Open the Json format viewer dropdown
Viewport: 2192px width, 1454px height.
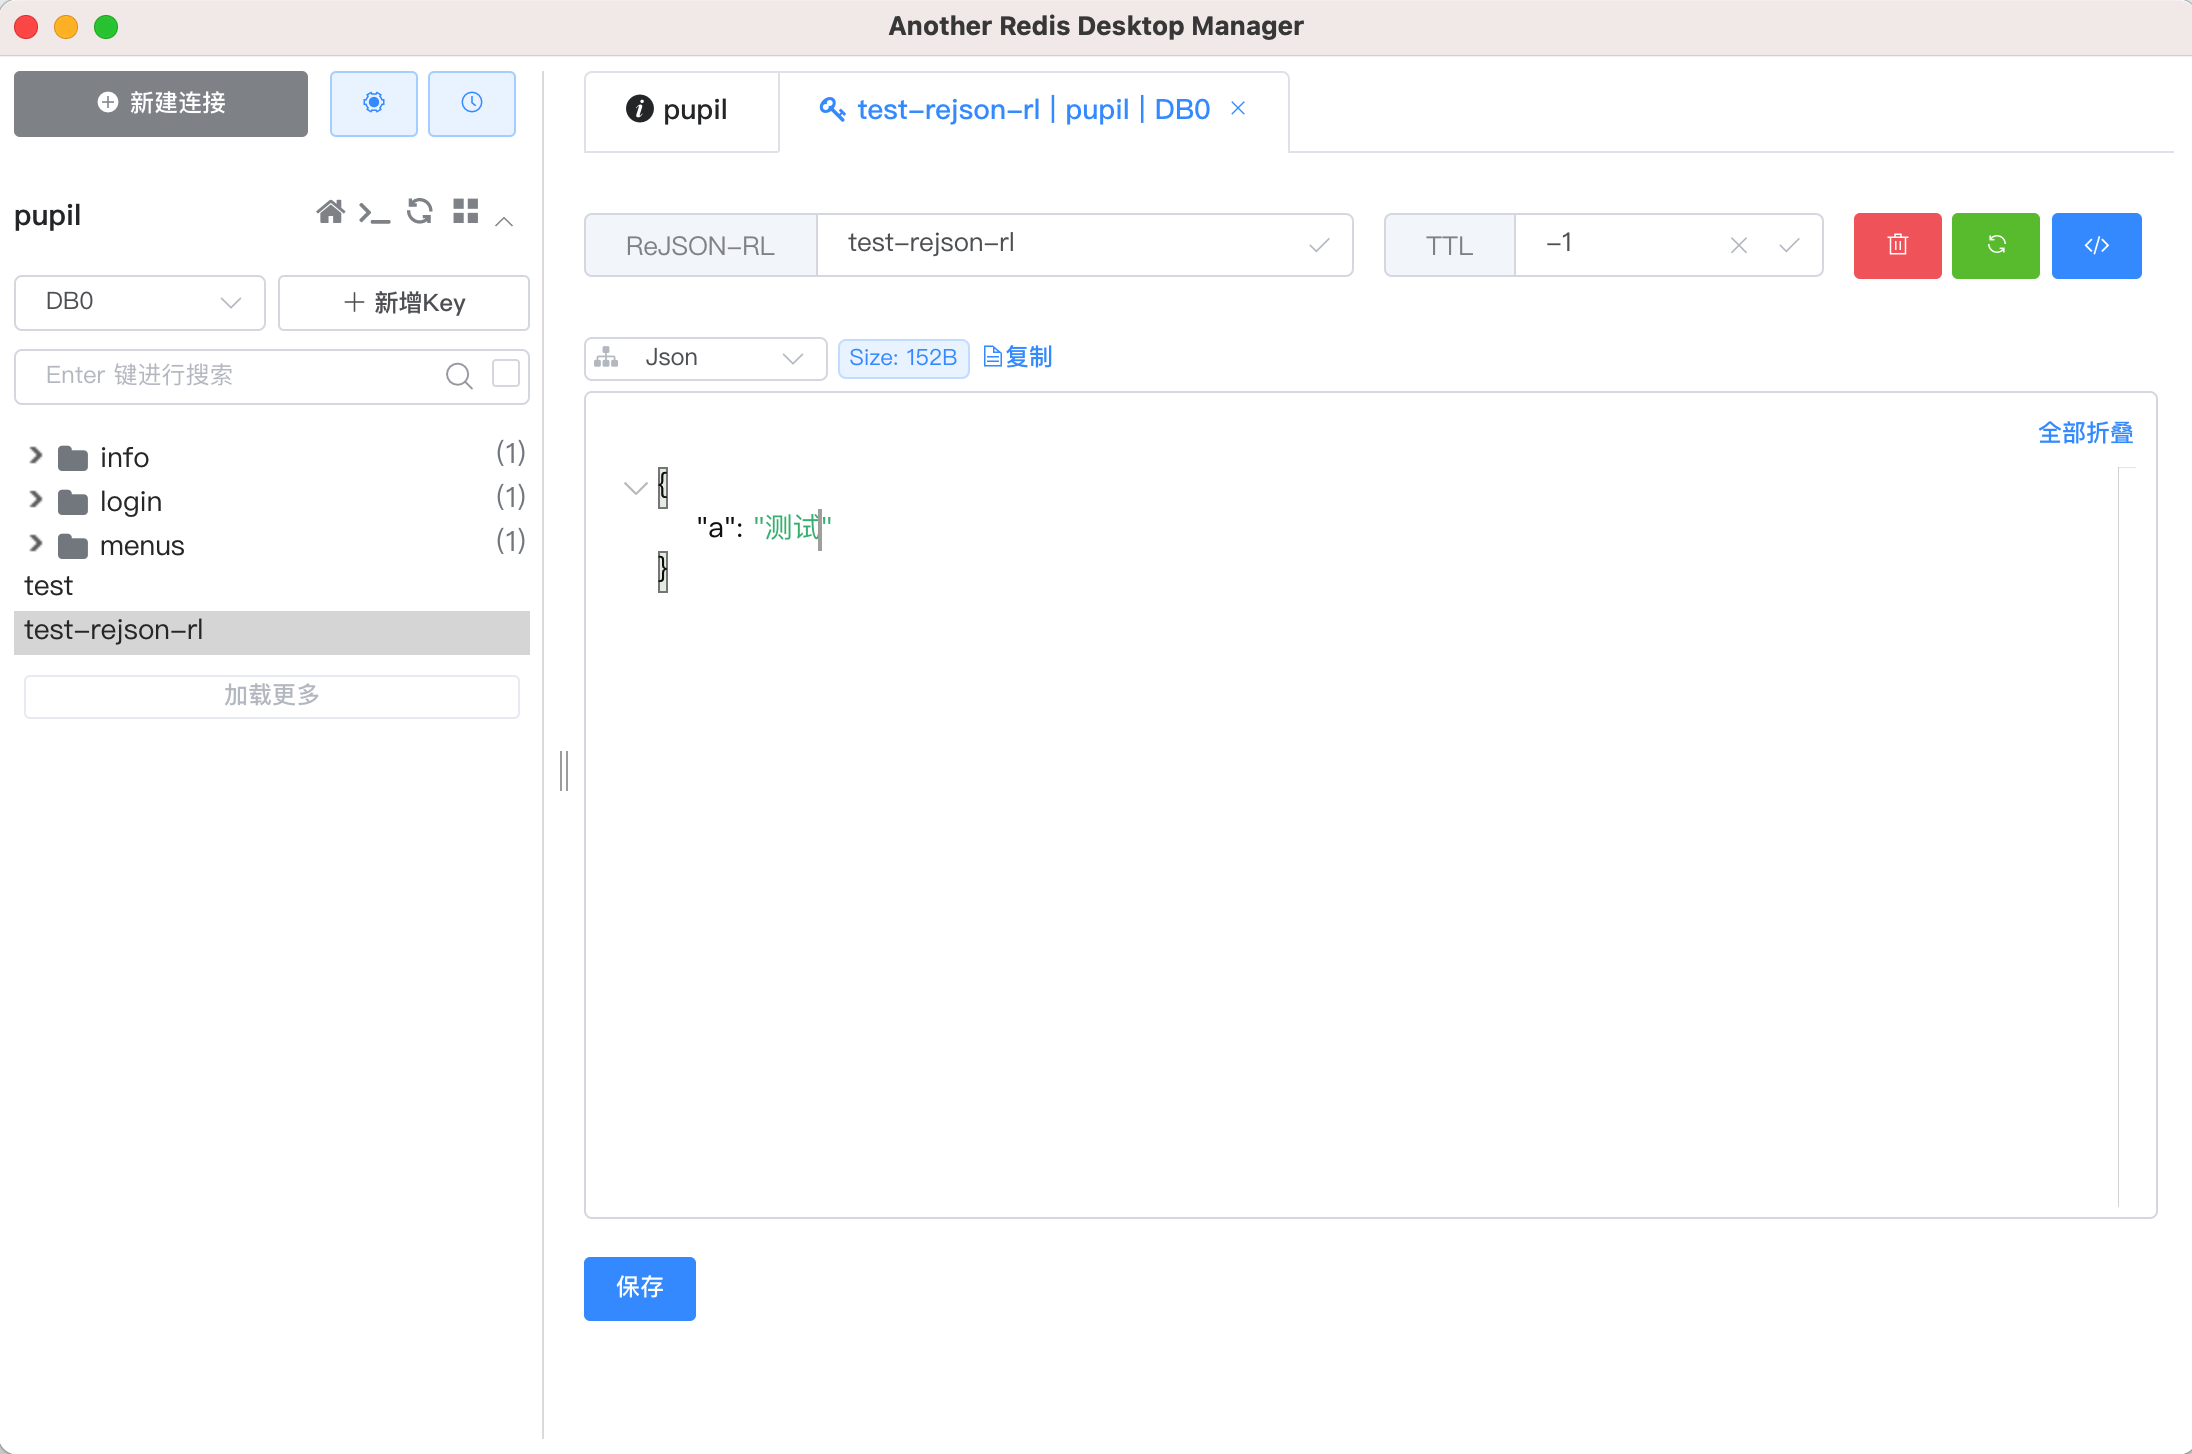tap(705, 358)
